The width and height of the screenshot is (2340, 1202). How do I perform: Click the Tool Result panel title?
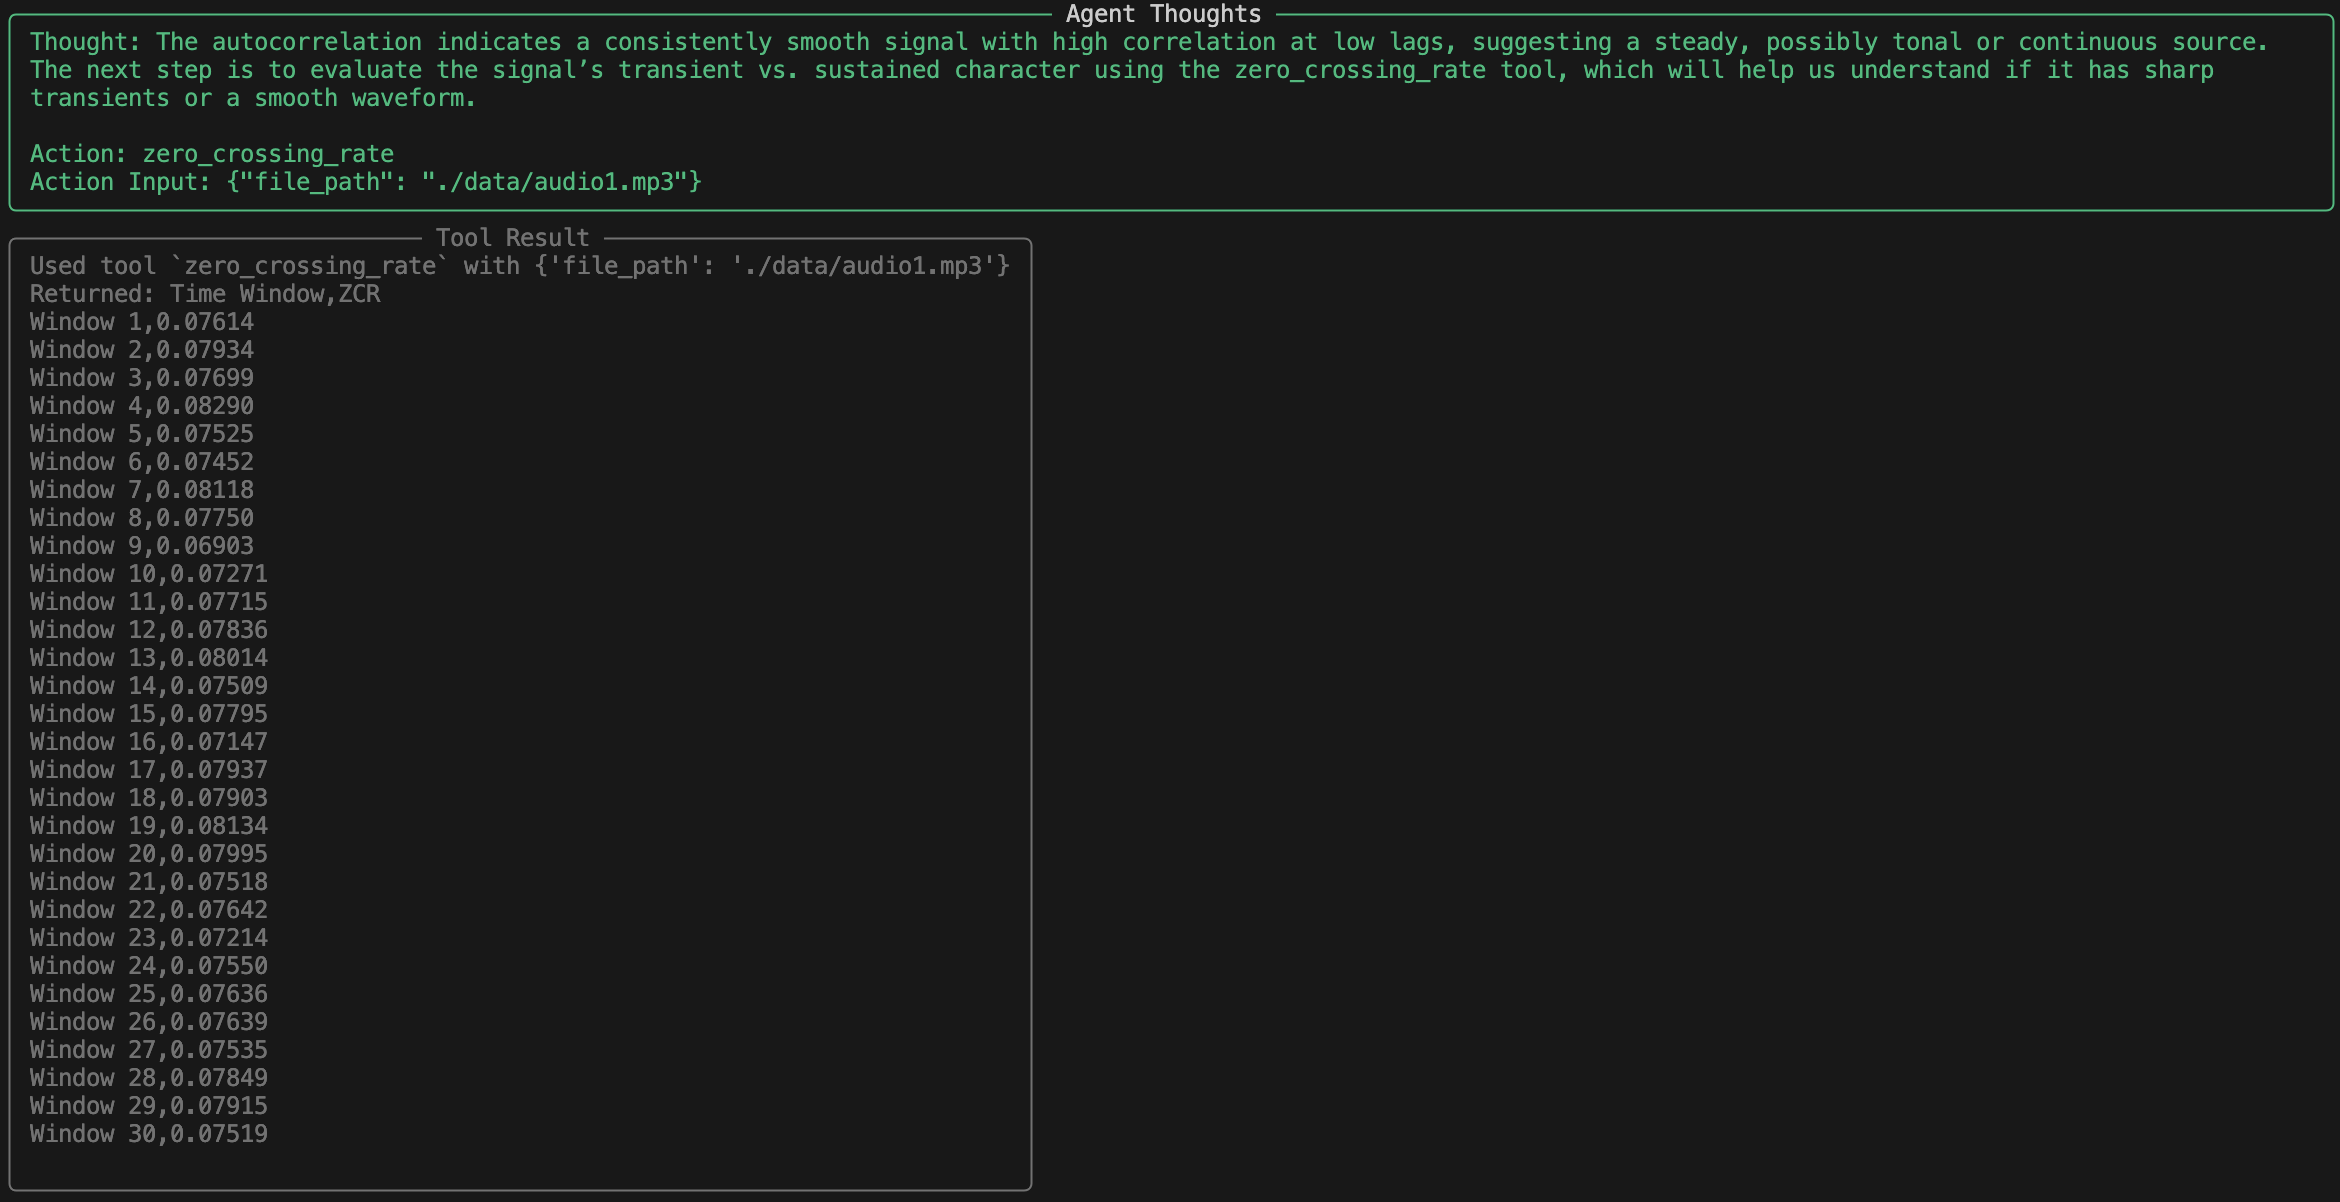[x=511, y=237]
